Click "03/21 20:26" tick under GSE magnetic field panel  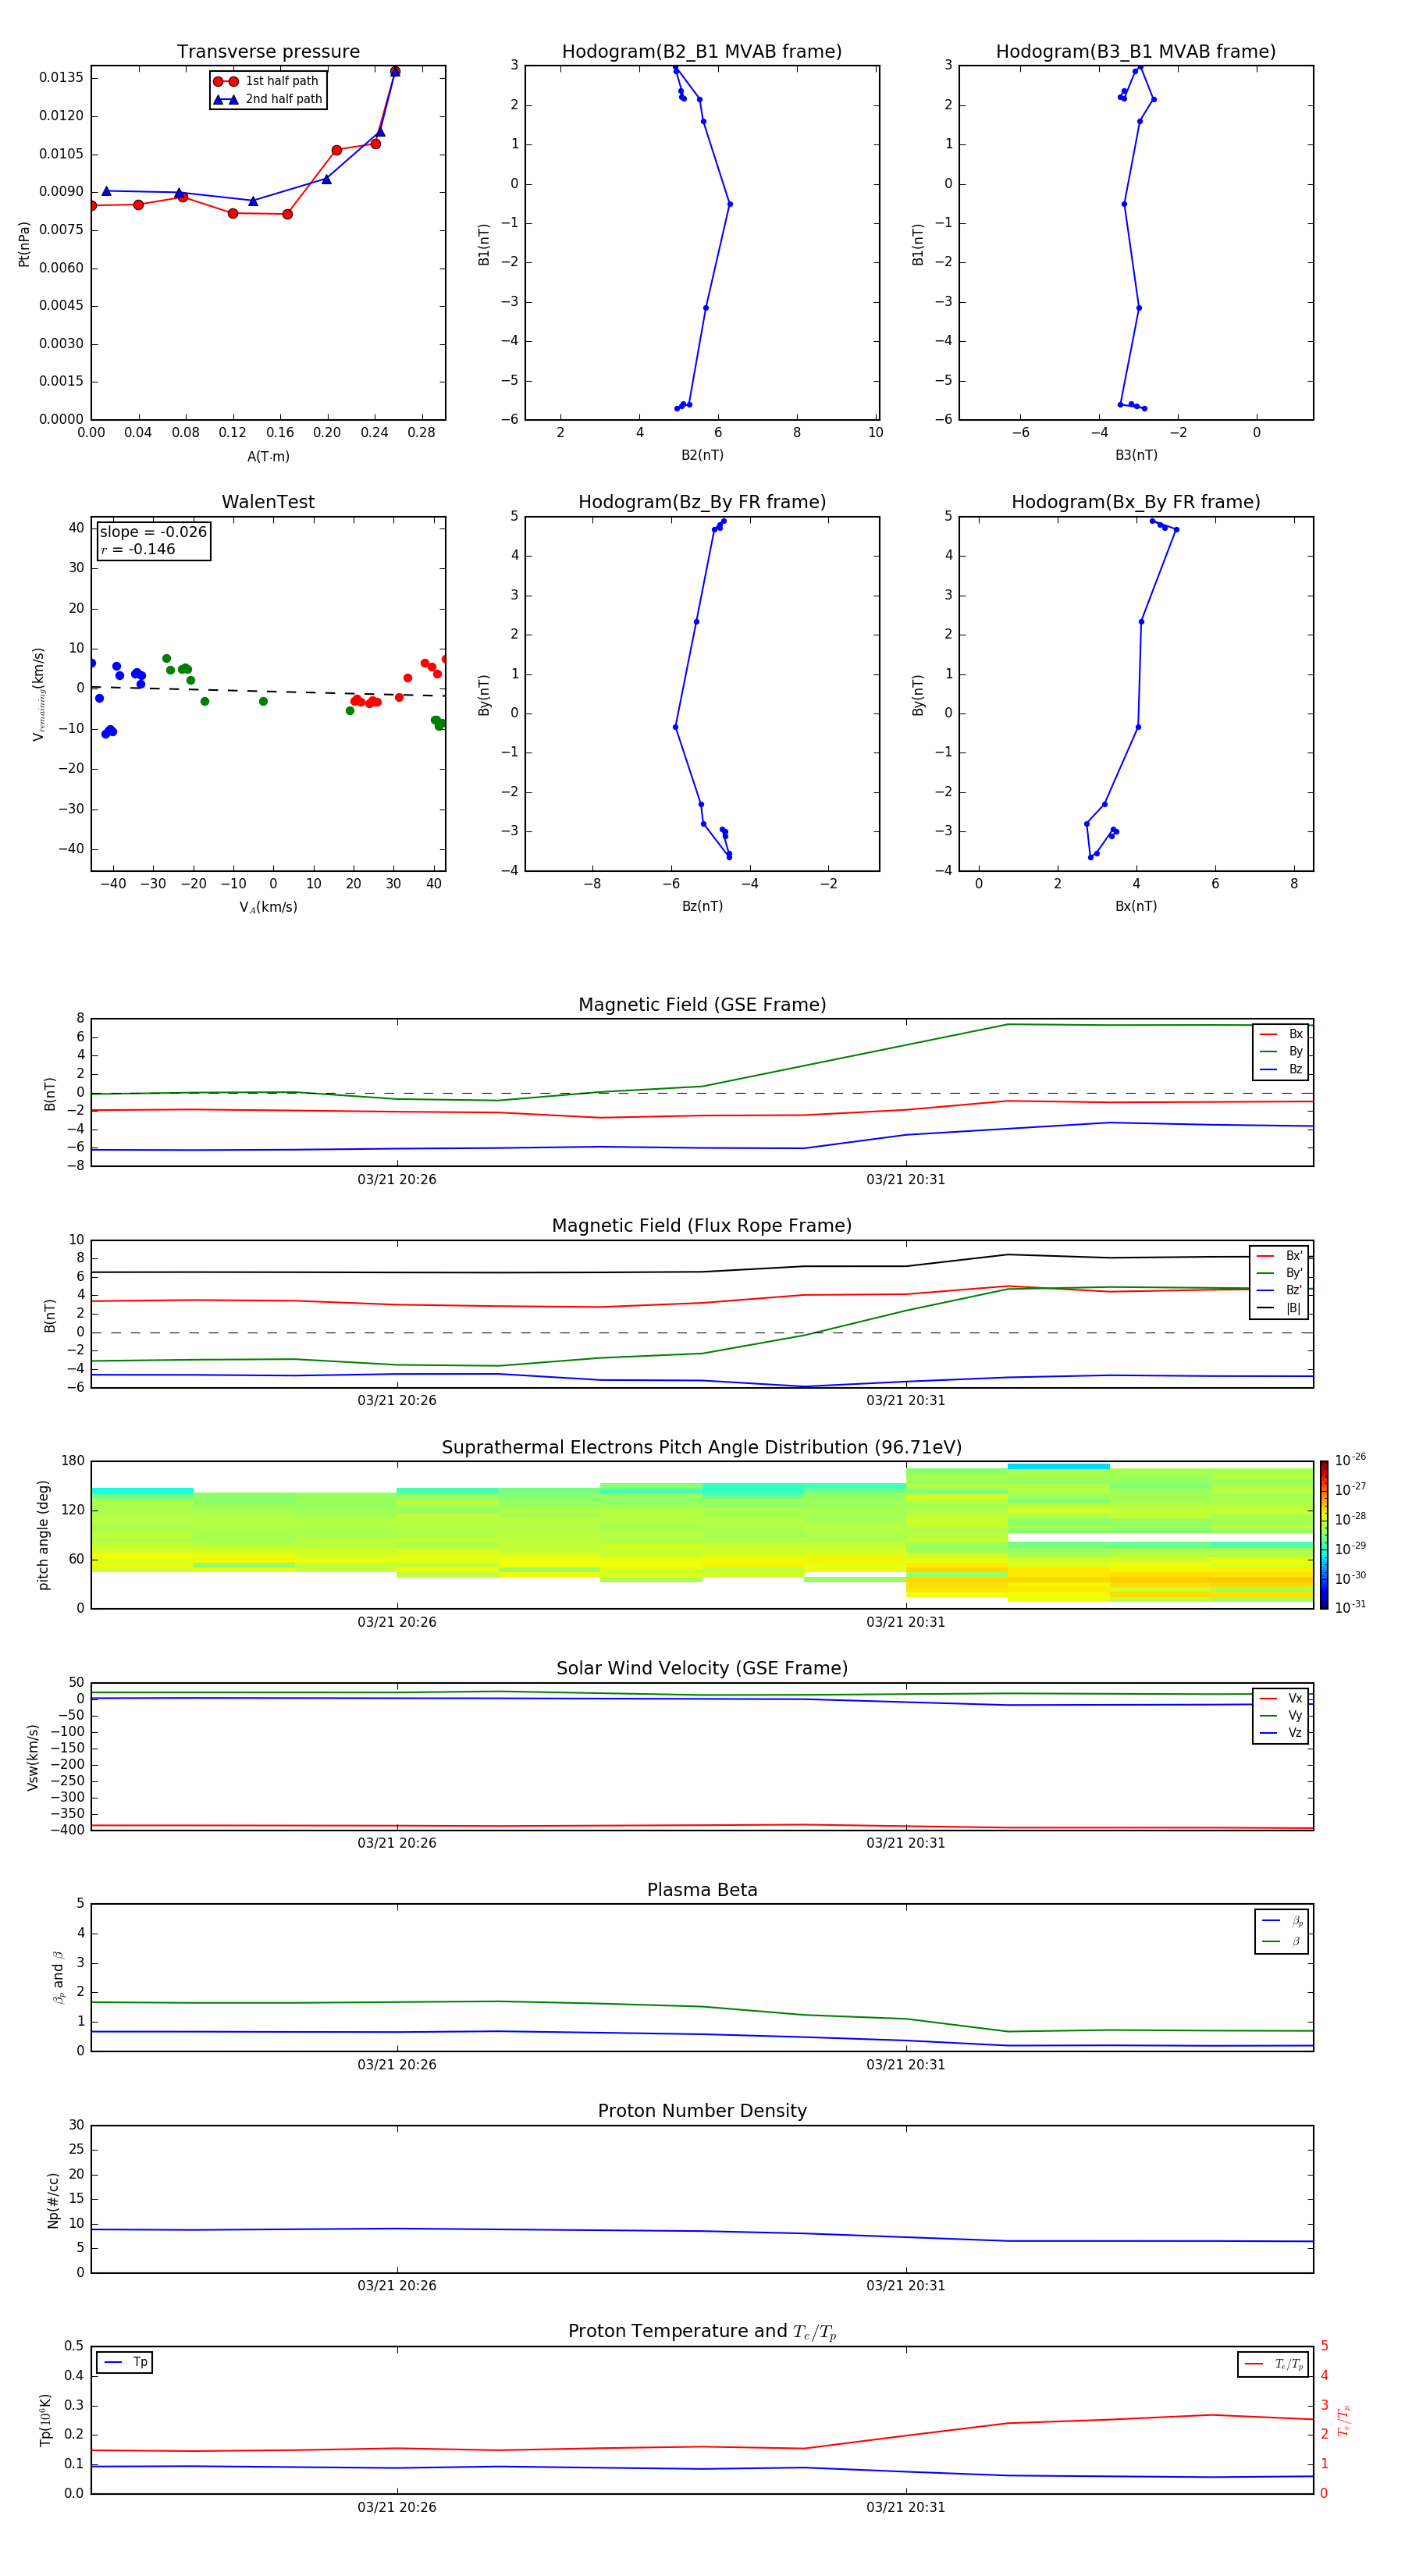pos(397,1180)
